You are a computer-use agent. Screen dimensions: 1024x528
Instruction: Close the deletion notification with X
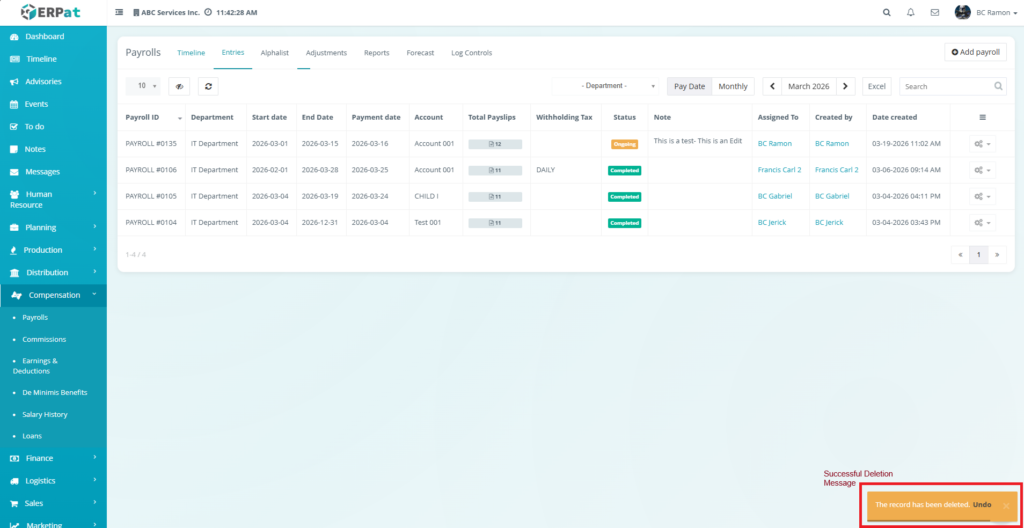1006,505
